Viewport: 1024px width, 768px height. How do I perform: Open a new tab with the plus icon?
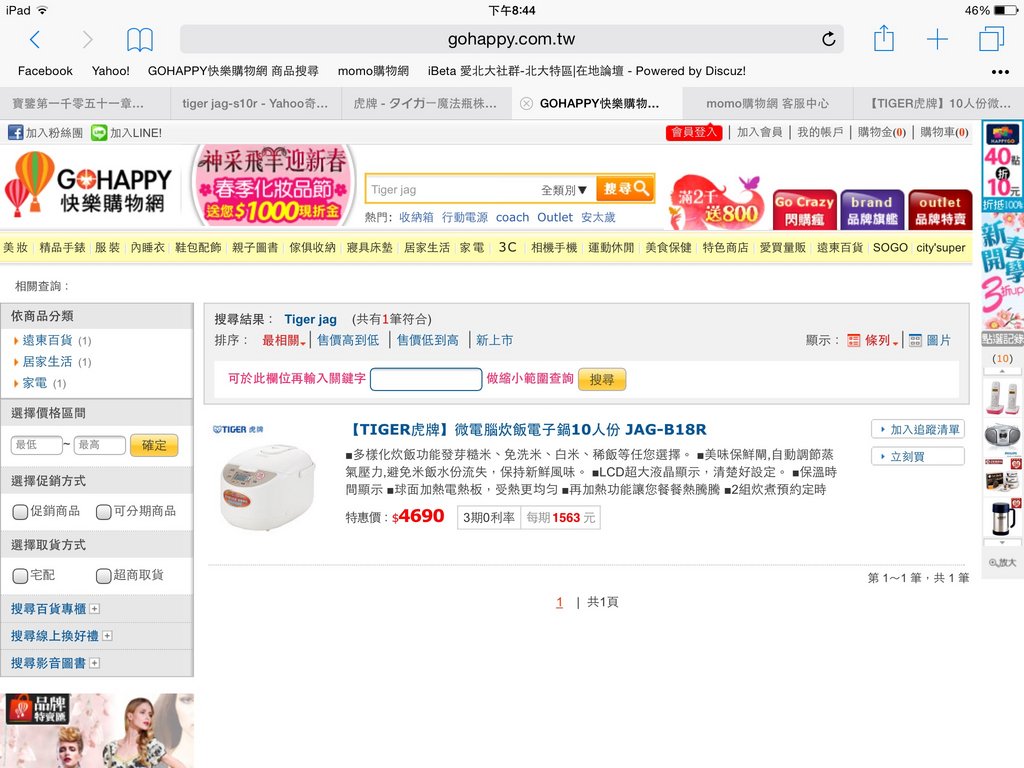(x=937, y=40)
